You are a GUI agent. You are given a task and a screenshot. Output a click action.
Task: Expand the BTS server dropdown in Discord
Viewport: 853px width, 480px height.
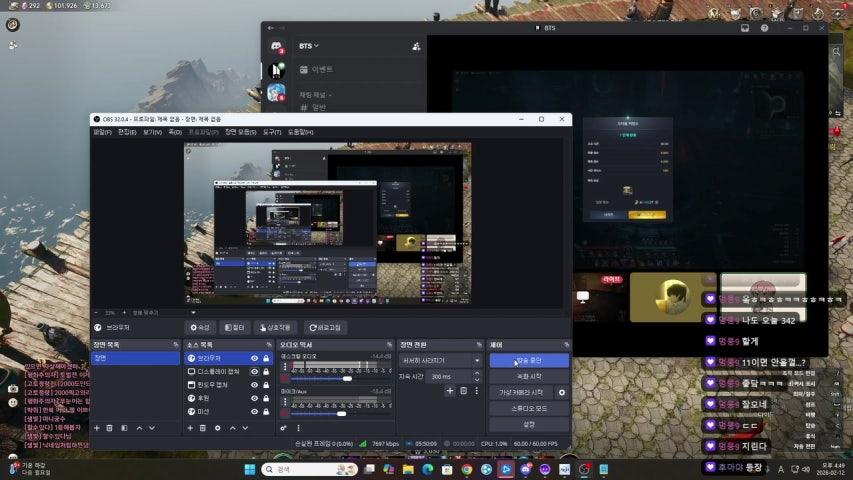(x=308, y=46)
